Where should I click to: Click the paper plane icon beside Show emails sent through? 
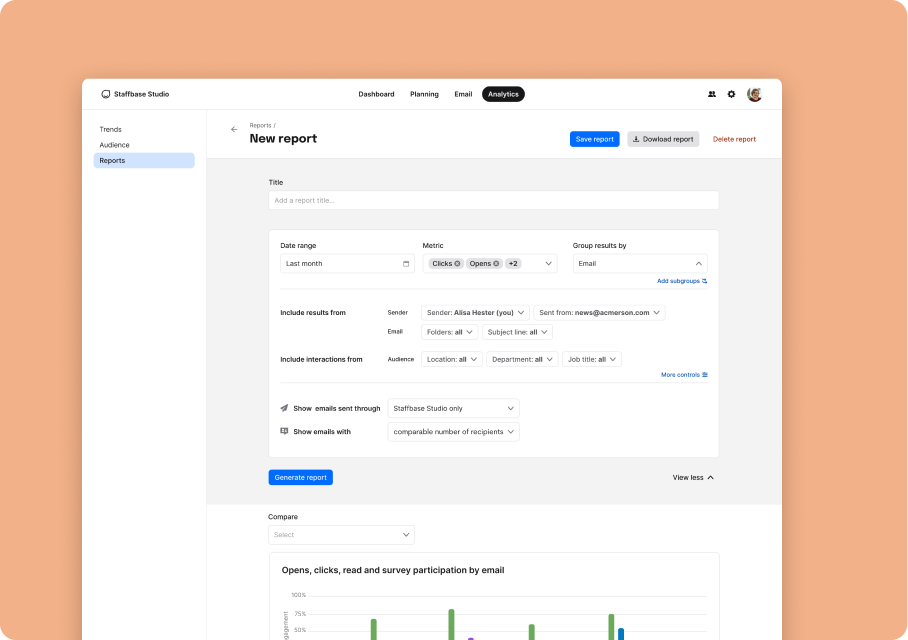coord(284,408)
